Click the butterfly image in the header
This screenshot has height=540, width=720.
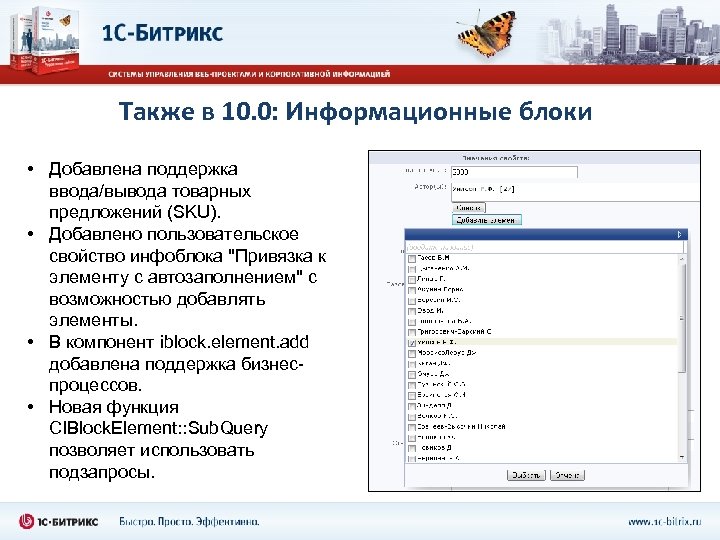[x=487, y=33]
